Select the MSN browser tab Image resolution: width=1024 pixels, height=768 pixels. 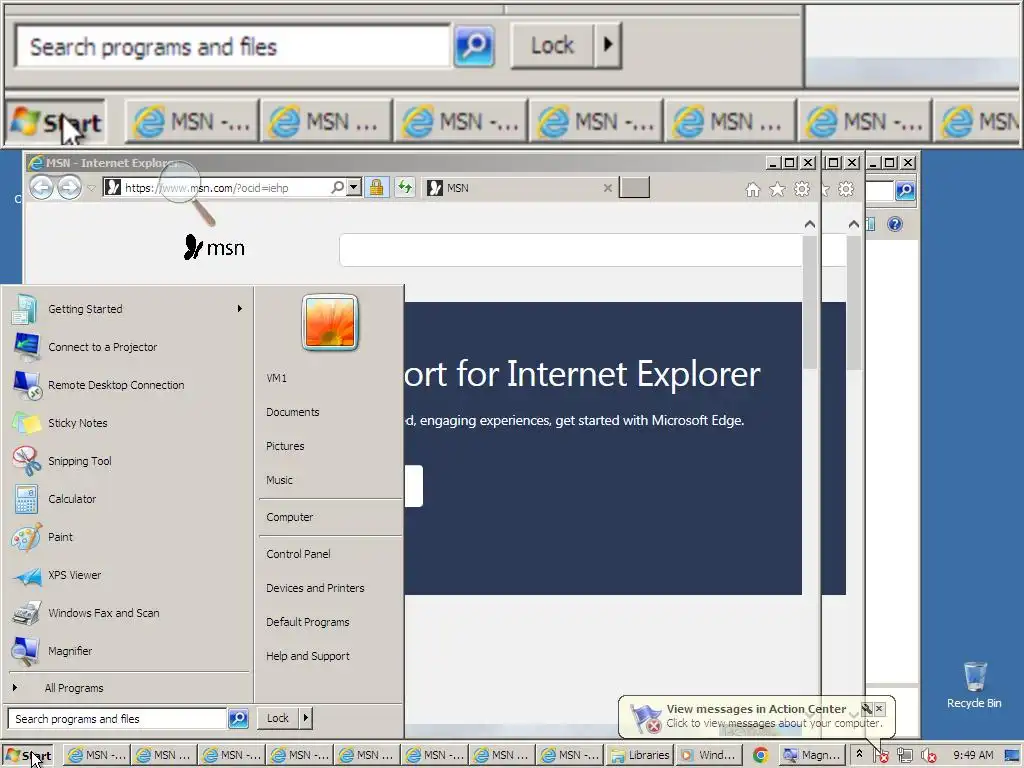coord(519,188)
